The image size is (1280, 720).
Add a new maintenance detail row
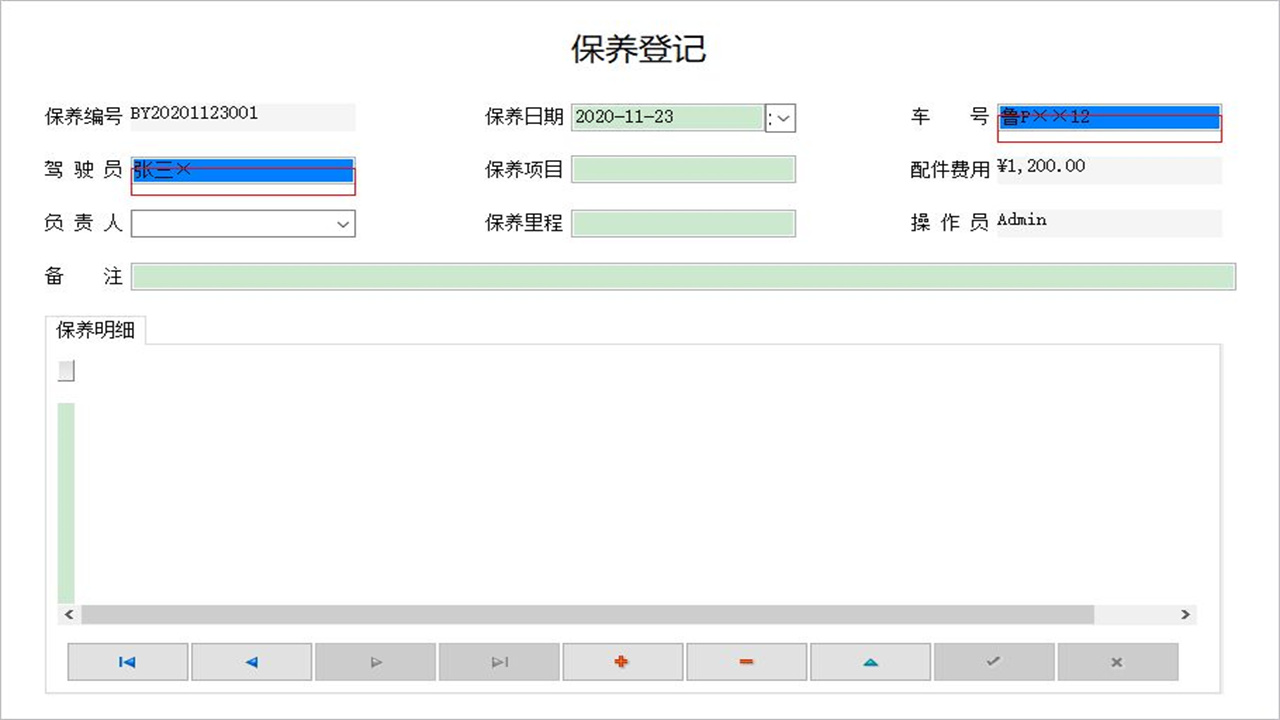pyautogui.click(x=622, y=661)
